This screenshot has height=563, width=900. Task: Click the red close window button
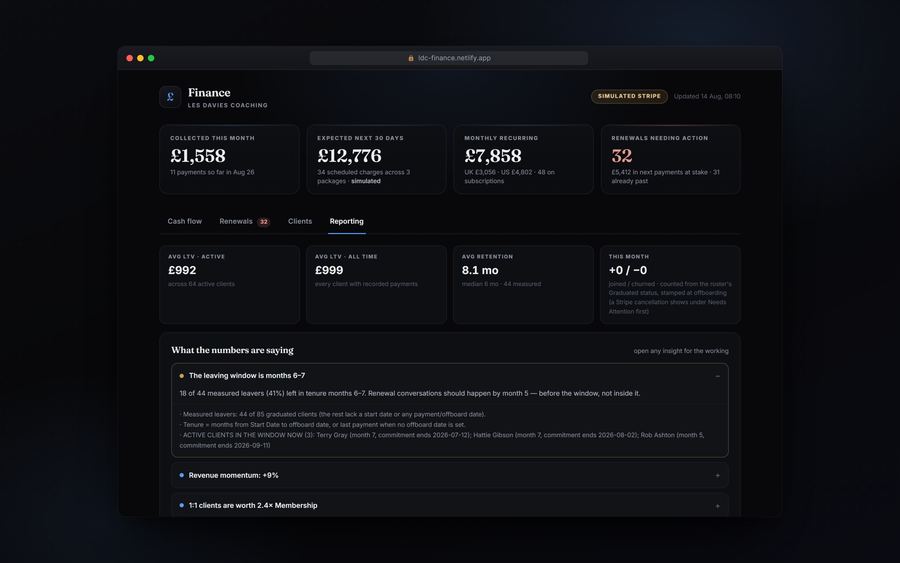[130, 58]
